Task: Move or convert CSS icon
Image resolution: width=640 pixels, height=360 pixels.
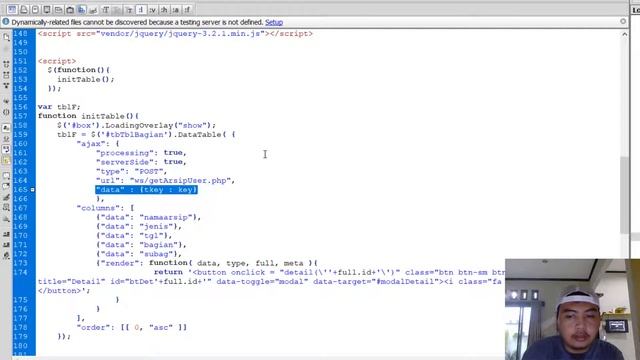Action: [6, 219]
